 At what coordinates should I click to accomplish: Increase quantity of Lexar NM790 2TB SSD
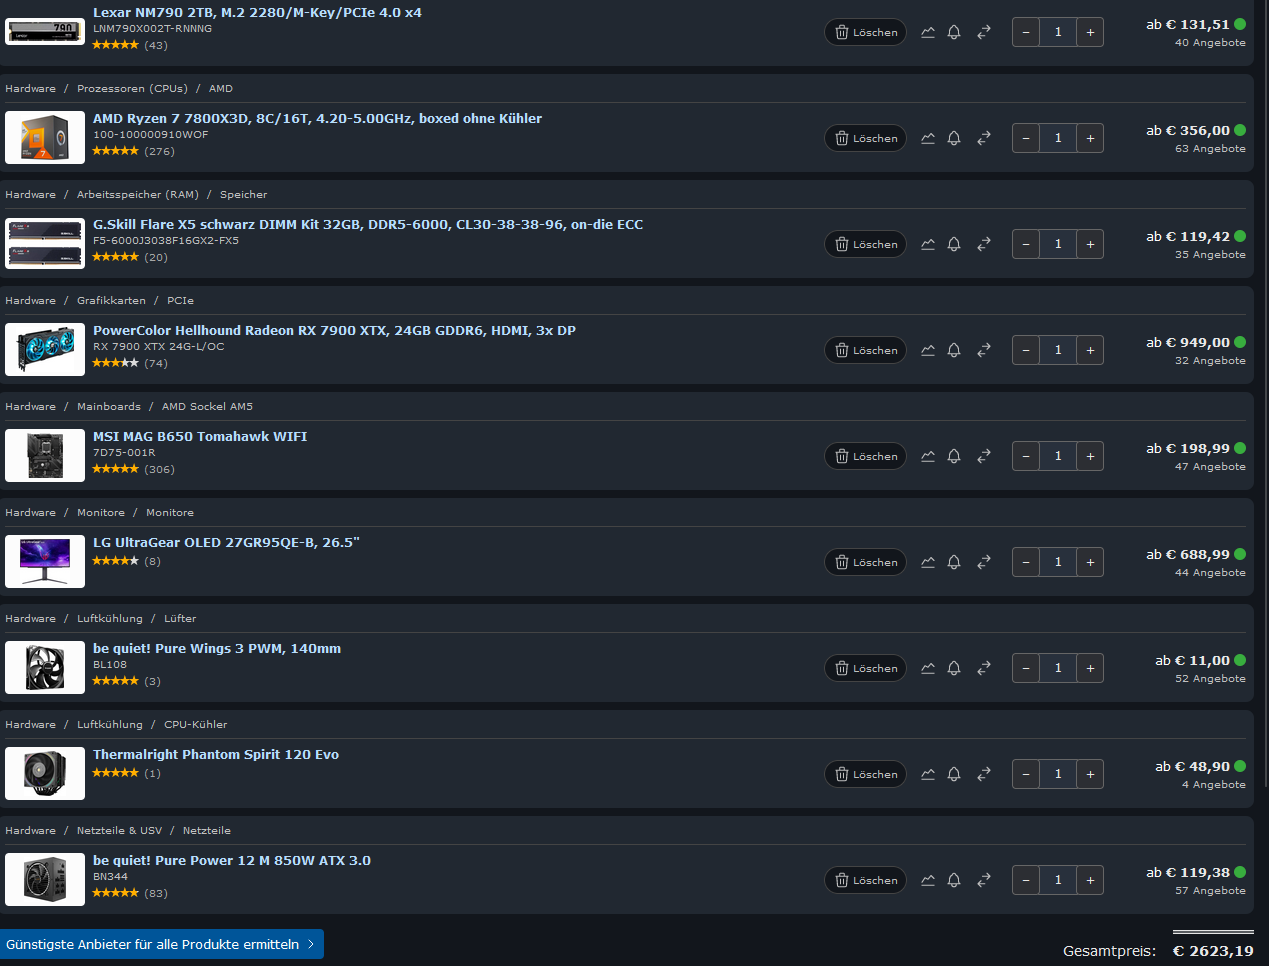point(1090,32)
